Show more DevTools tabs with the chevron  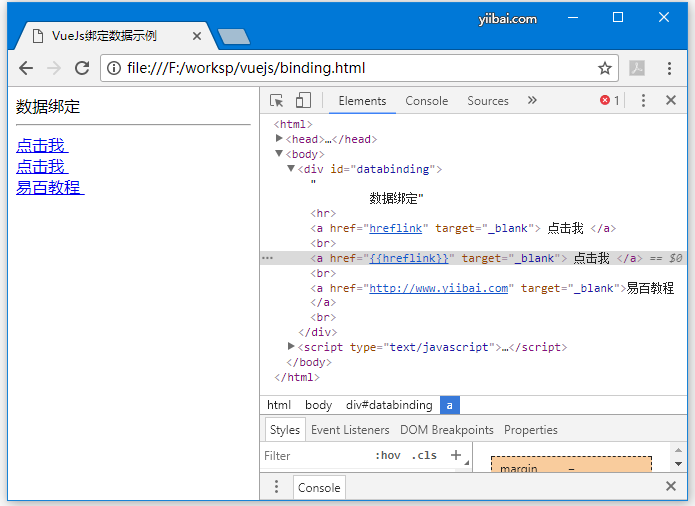[532, 100]
